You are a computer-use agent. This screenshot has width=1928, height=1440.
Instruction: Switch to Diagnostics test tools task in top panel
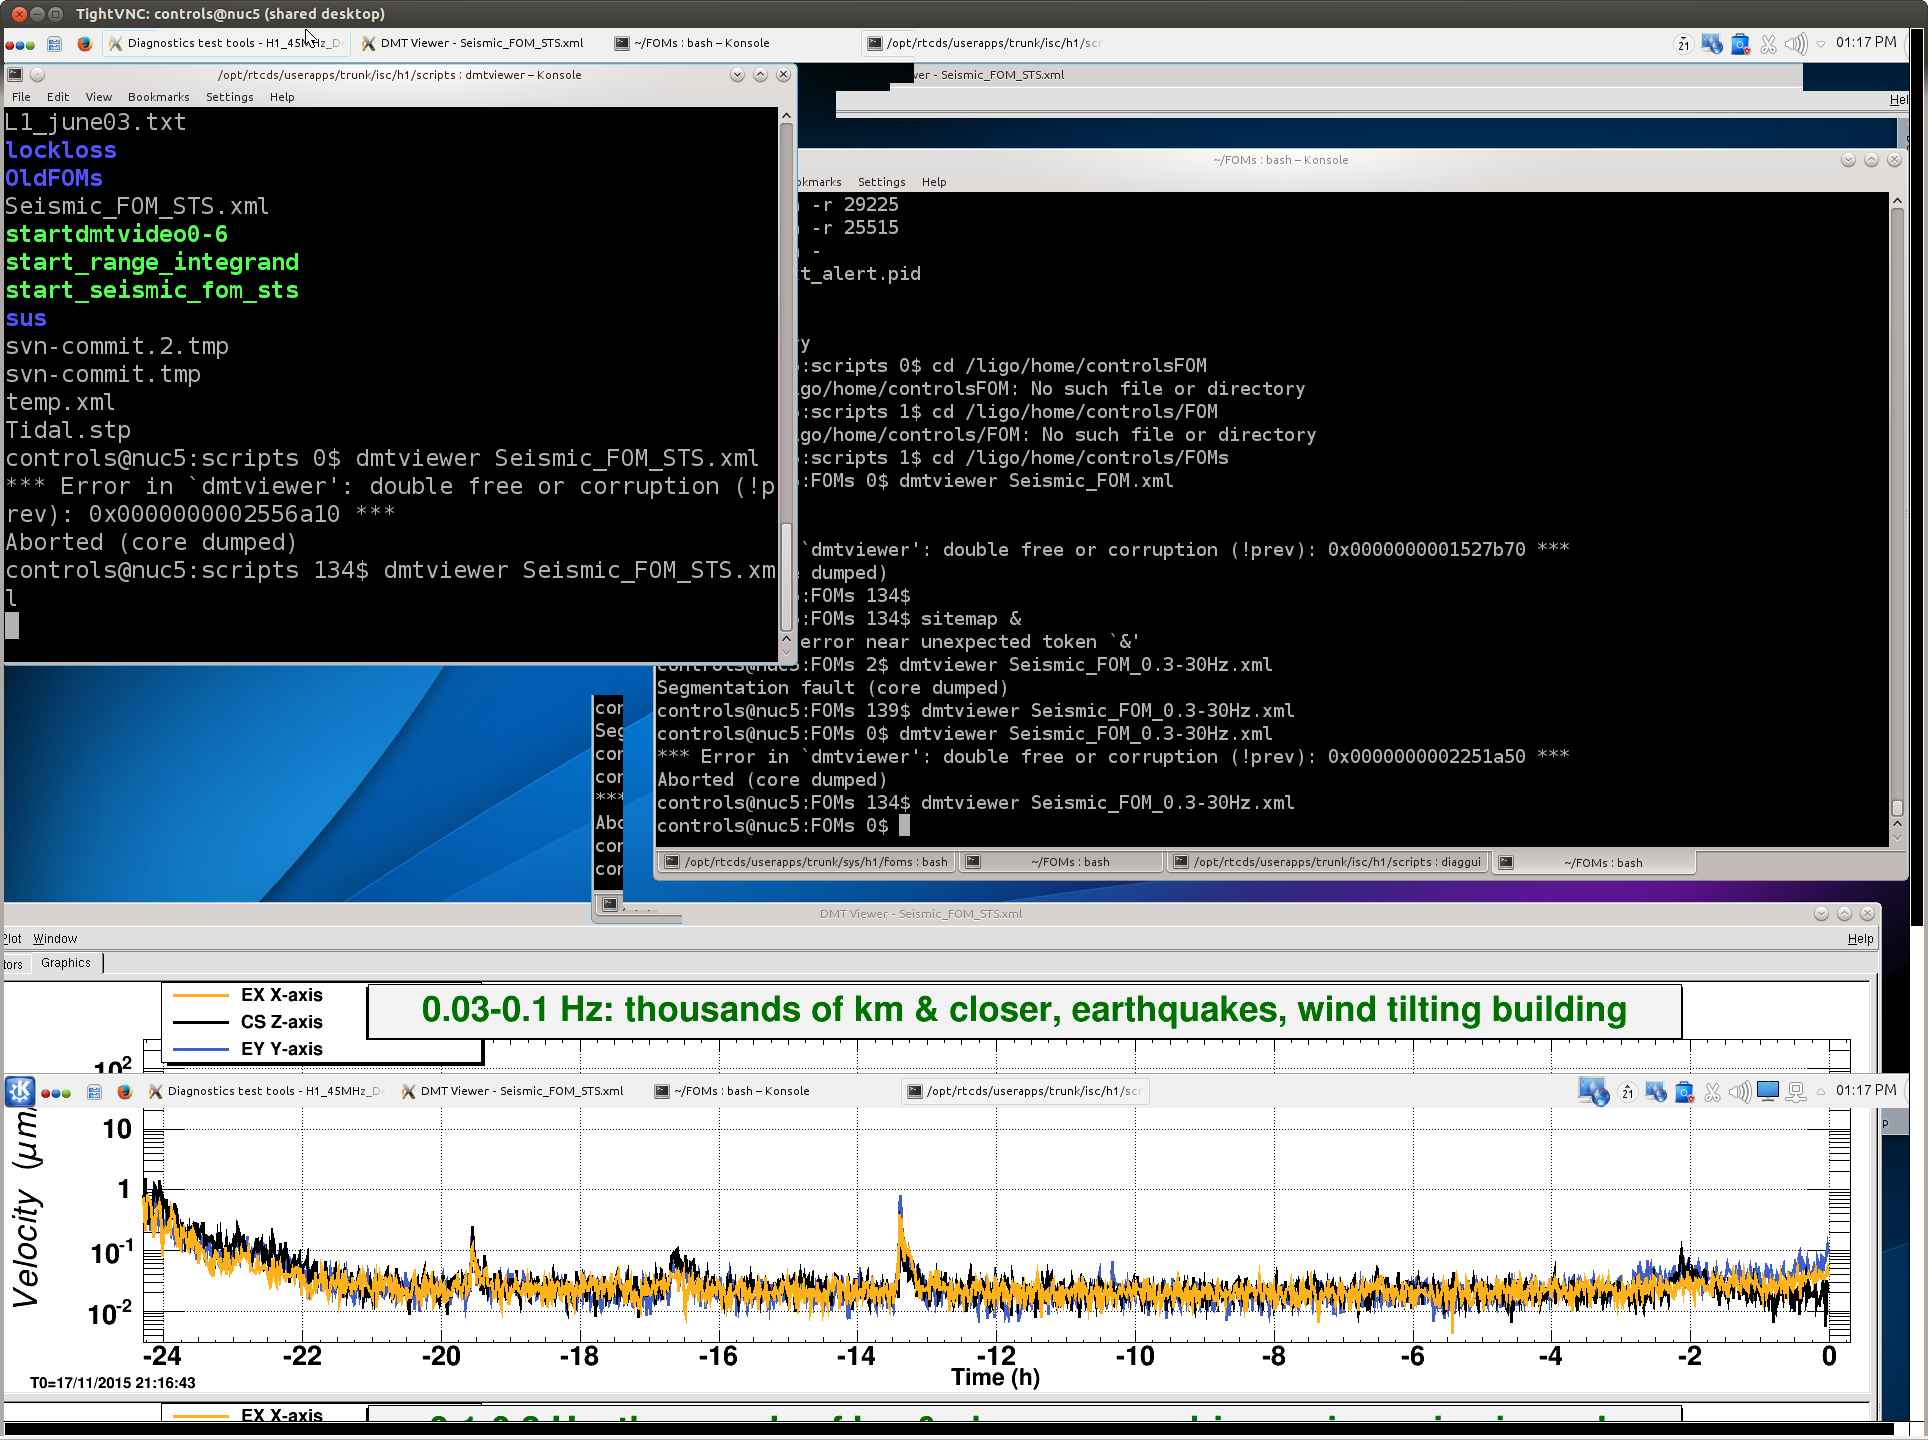click(226, 43)
